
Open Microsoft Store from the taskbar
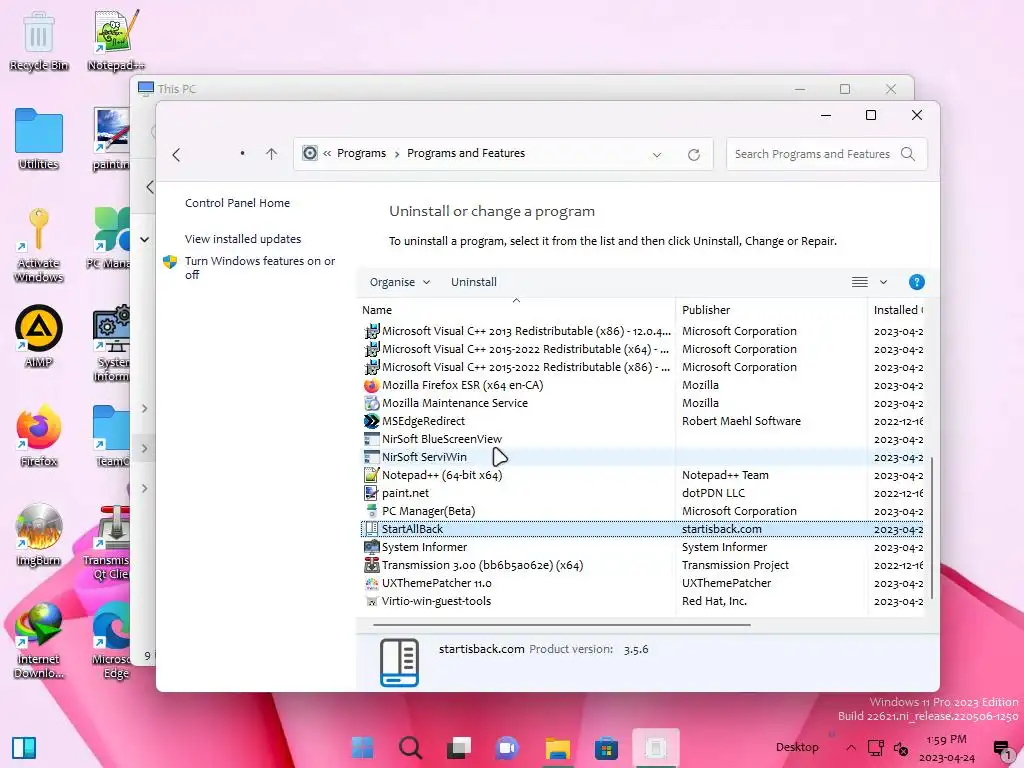[606, 748]
